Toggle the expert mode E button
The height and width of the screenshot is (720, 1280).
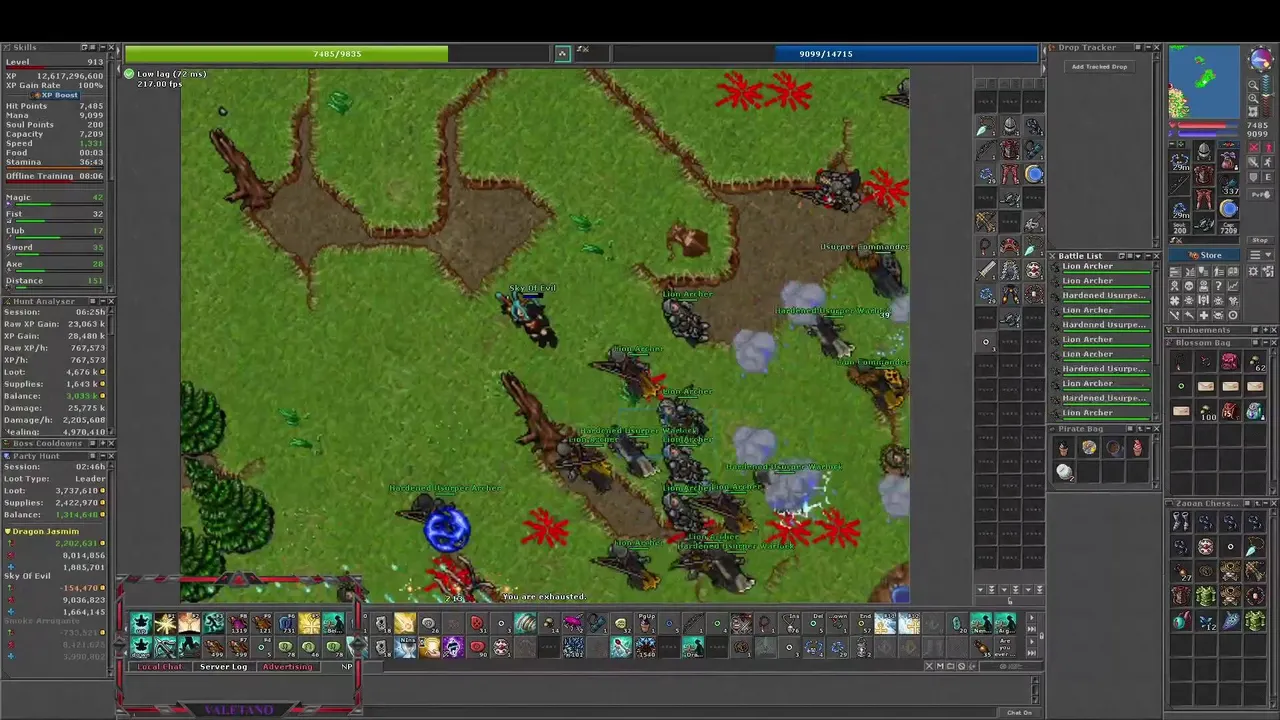1267,177
